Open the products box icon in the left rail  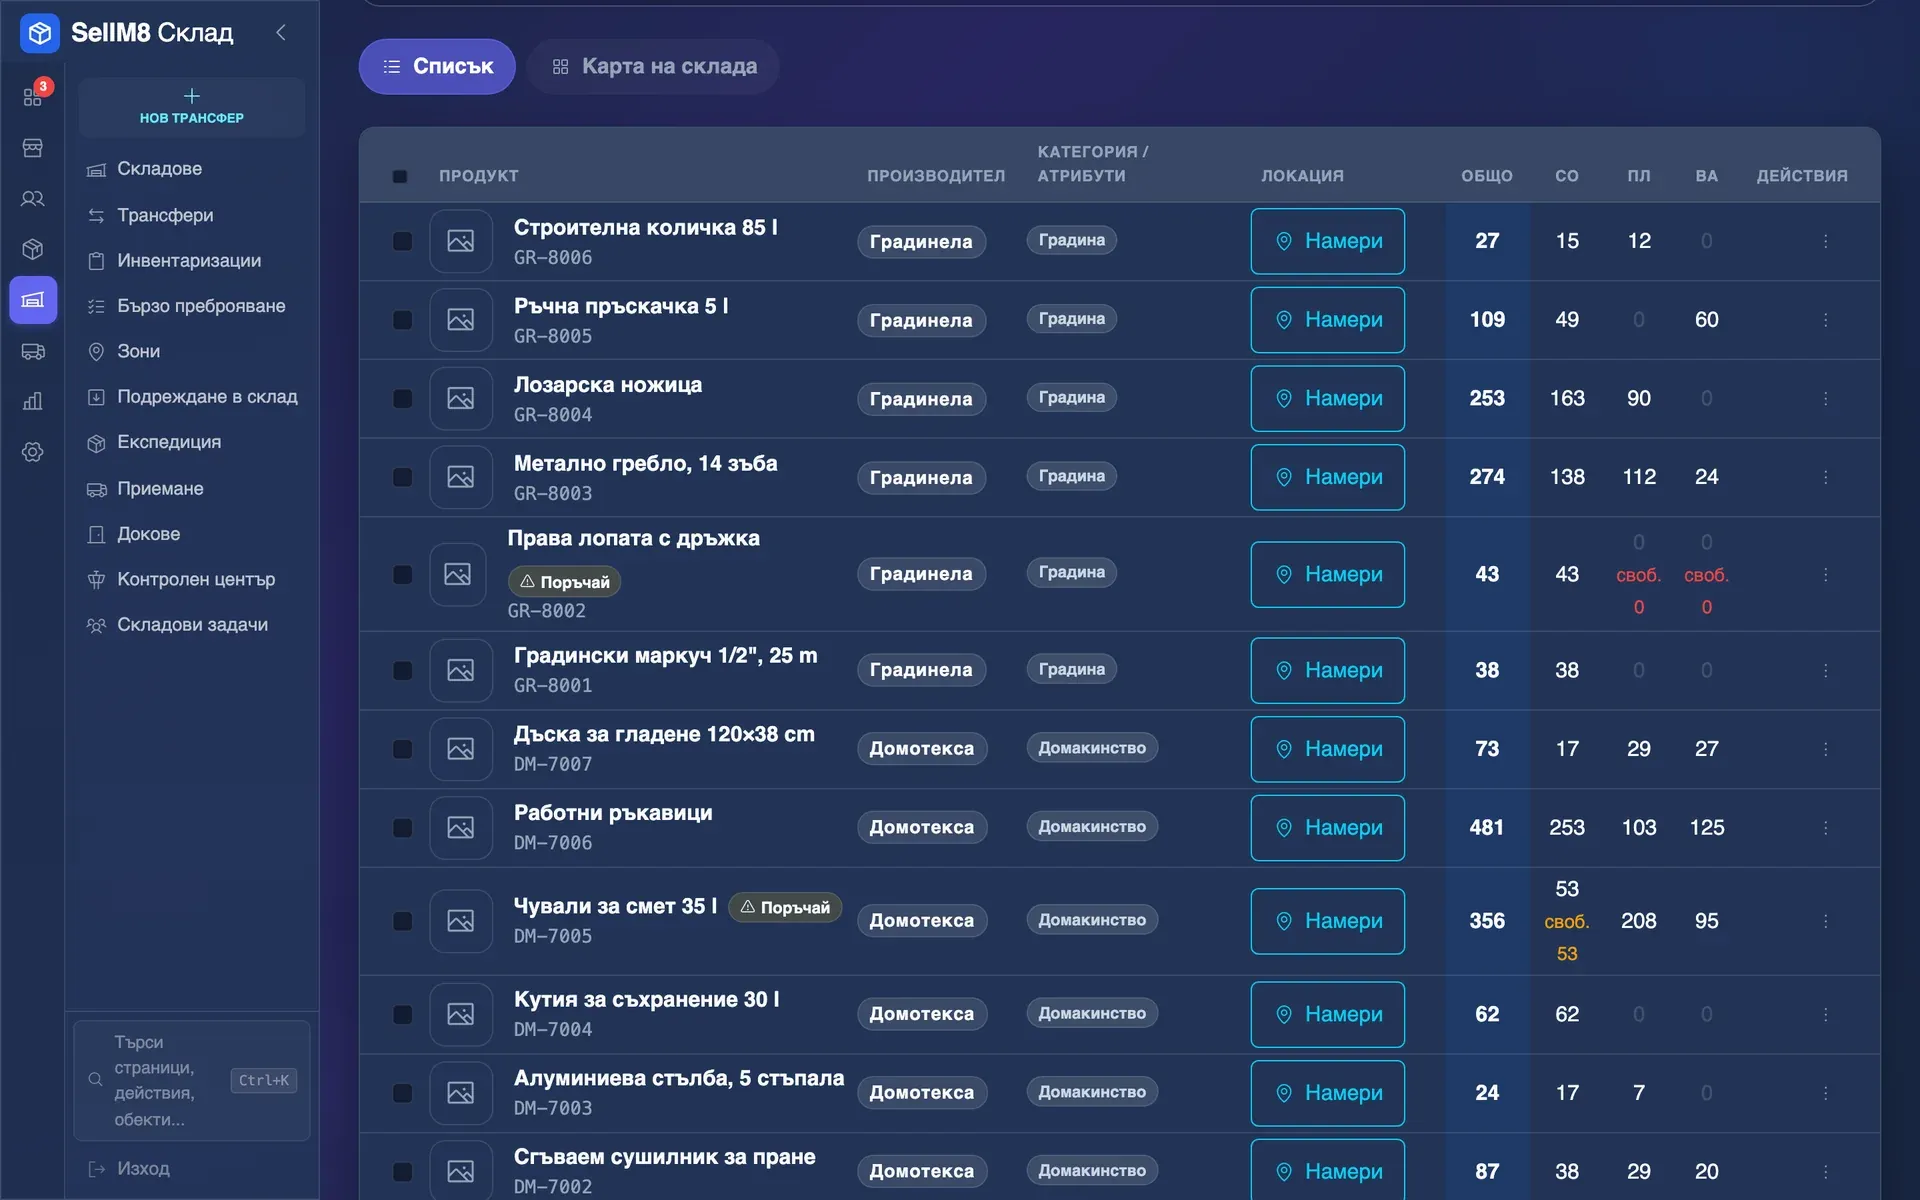point(33,249)
